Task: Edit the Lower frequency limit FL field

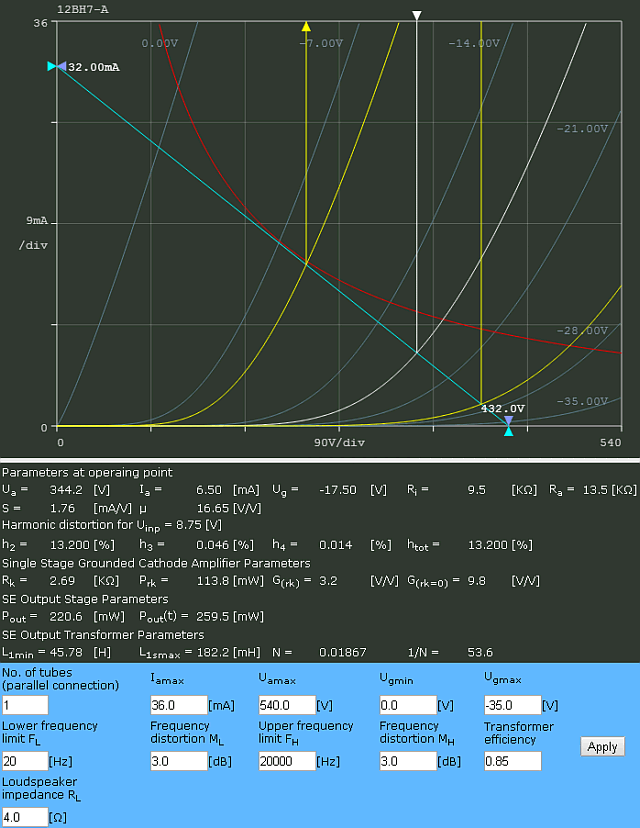Action: (x=25, y=762)
